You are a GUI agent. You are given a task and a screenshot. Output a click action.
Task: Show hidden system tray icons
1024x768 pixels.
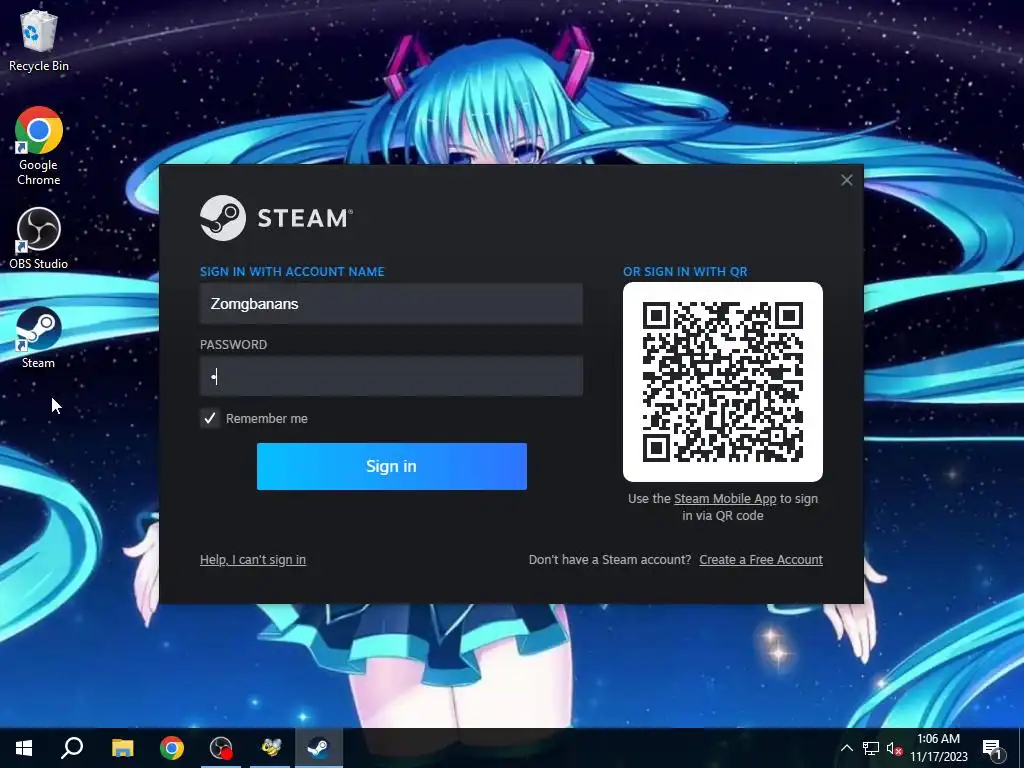pyautogui.click(x=846, y=748)
